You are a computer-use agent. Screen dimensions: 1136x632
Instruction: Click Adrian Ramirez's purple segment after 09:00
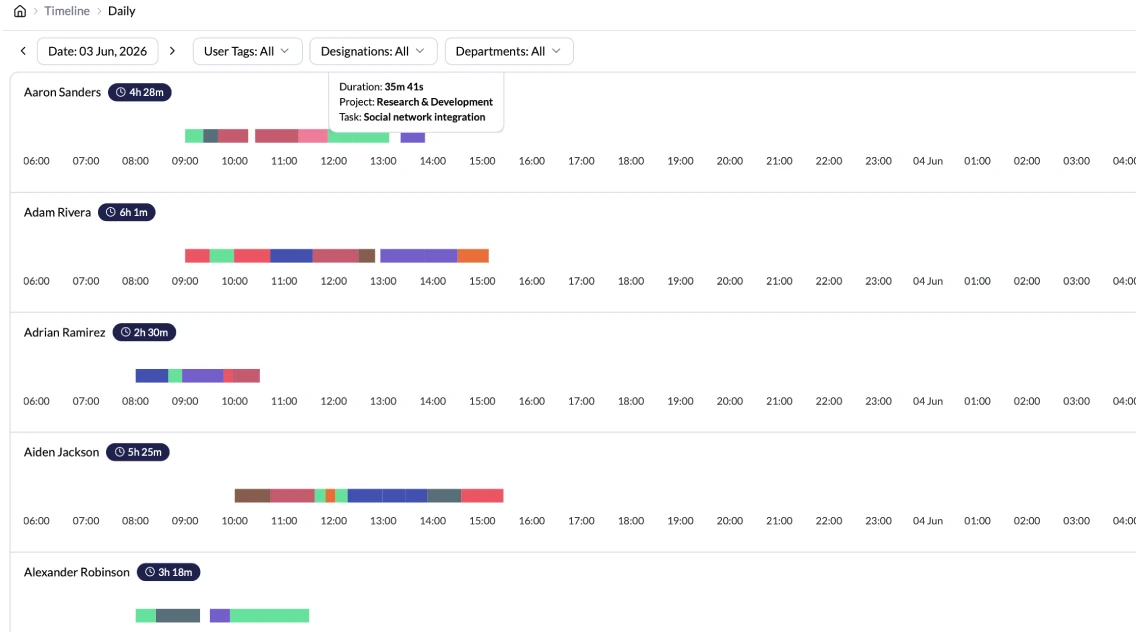pyautogui.click(x=203, y=375)
